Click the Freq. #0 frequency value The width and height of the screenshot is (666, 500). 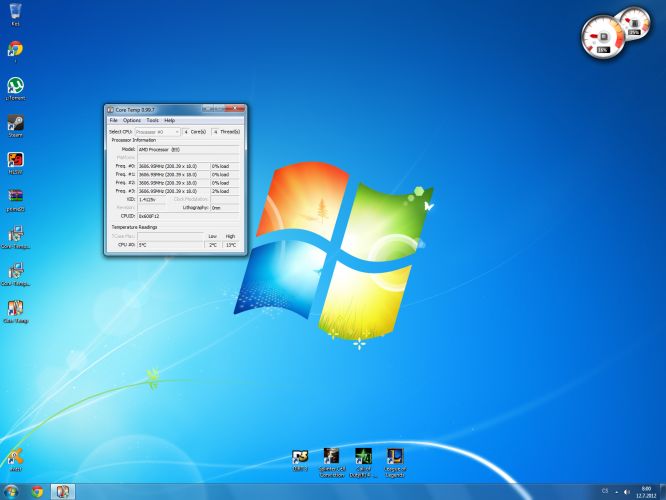173,166
